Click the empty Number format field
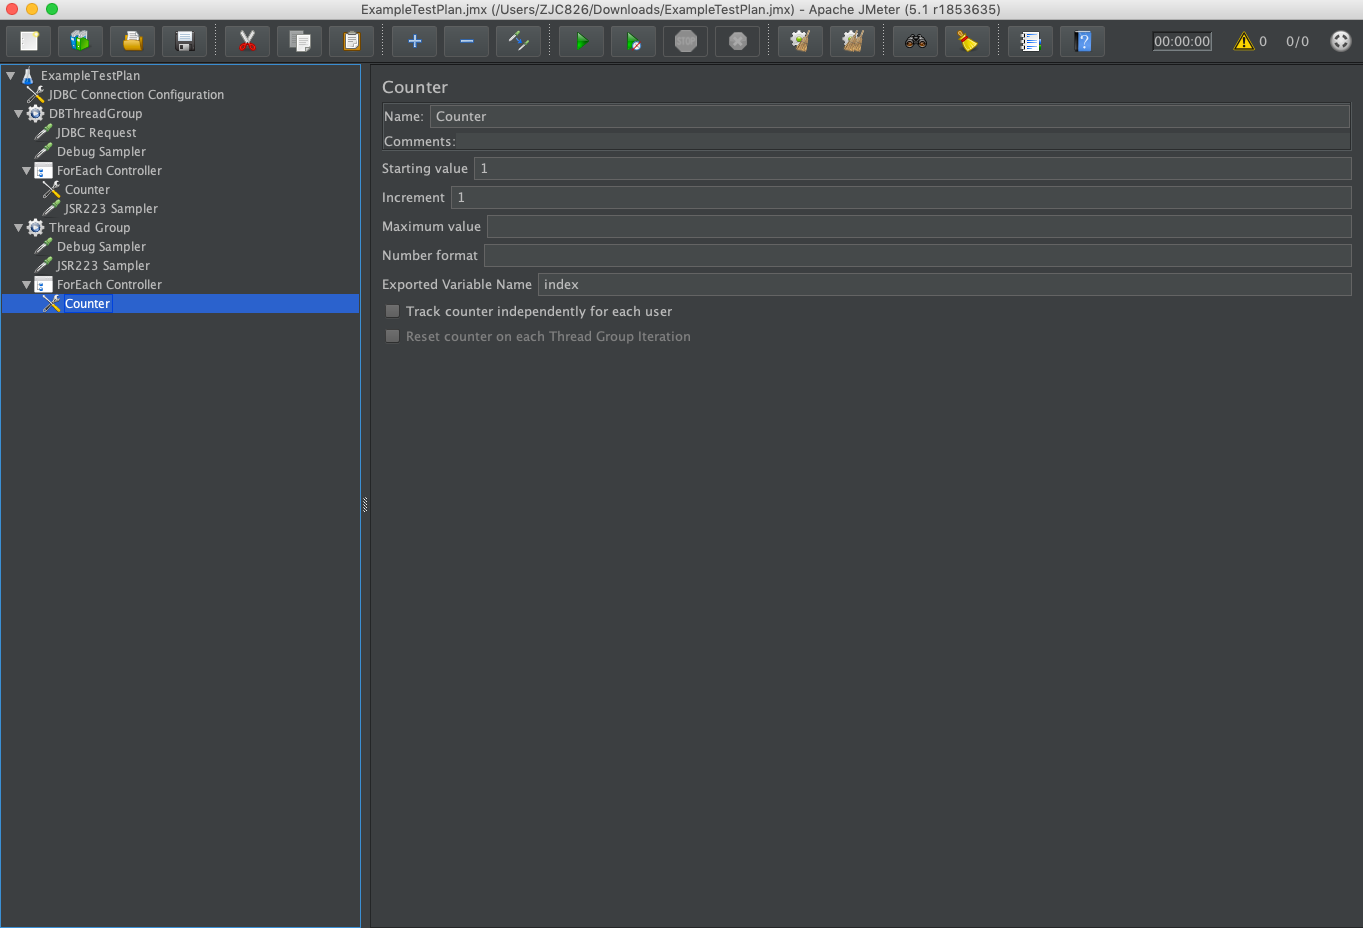This screenshot has height=928, width=1363. [918, 255]
